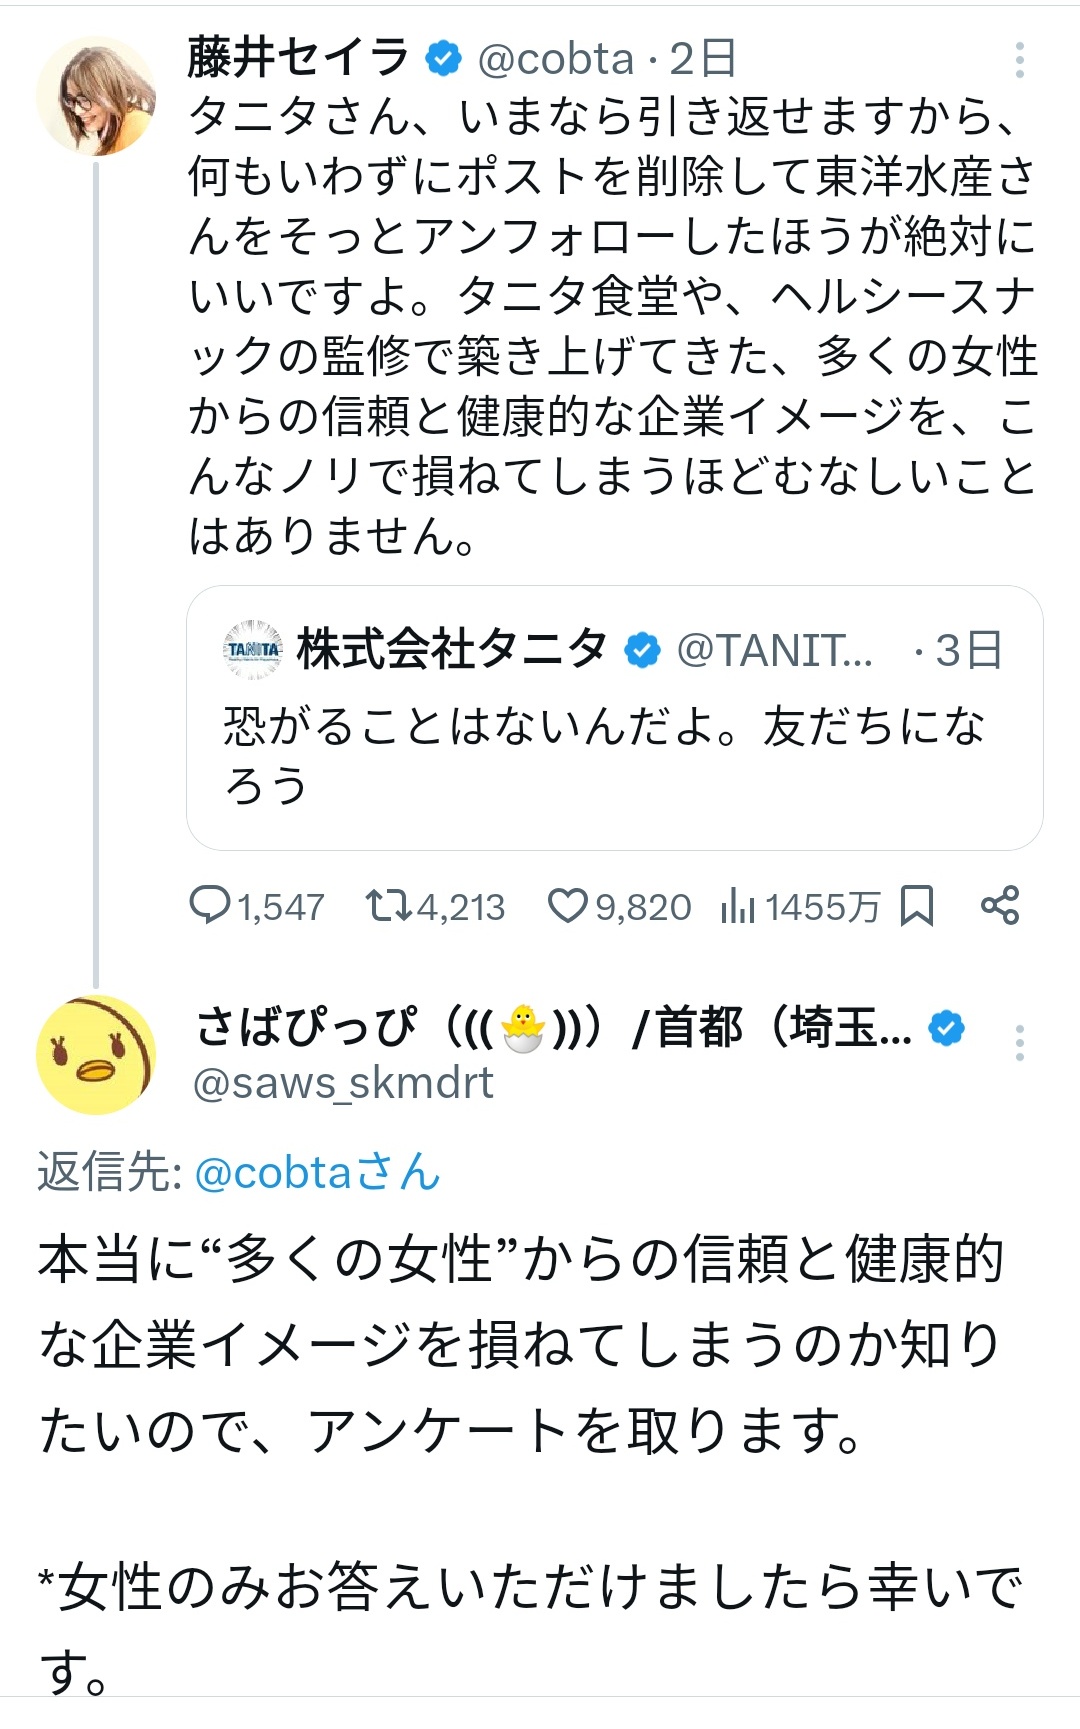Click the 藤井セイラ display name
Screen dimensions: 1080x1729
[298, 58]
